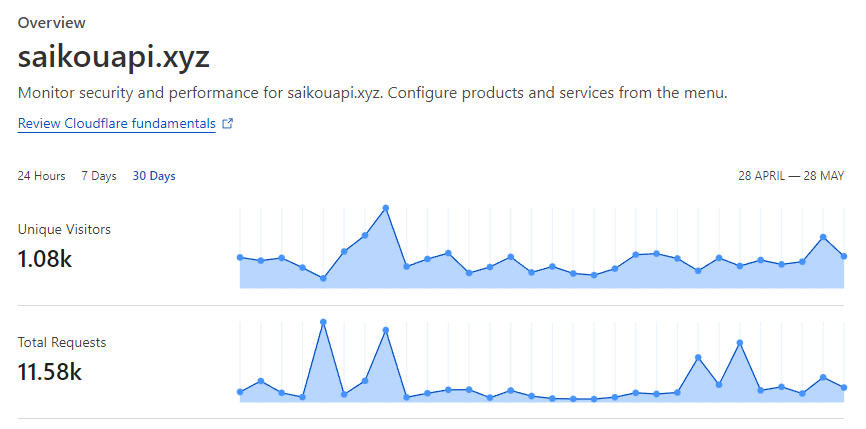Open Review Cloudflare fundamentals link

coord(117,123)
